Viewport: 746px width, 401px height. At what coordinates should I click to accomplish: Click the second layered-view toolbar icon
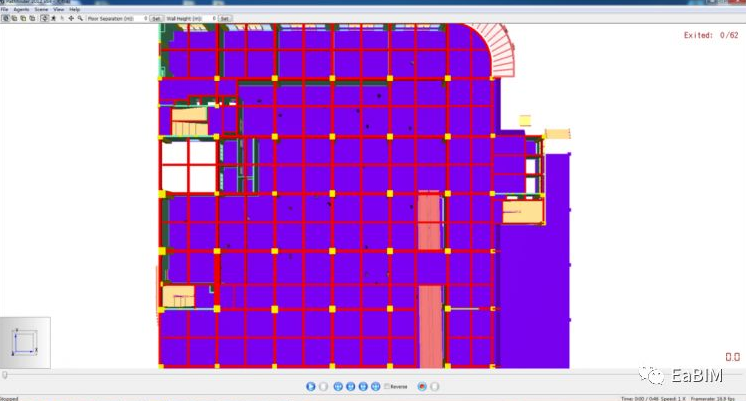[14, 19]
